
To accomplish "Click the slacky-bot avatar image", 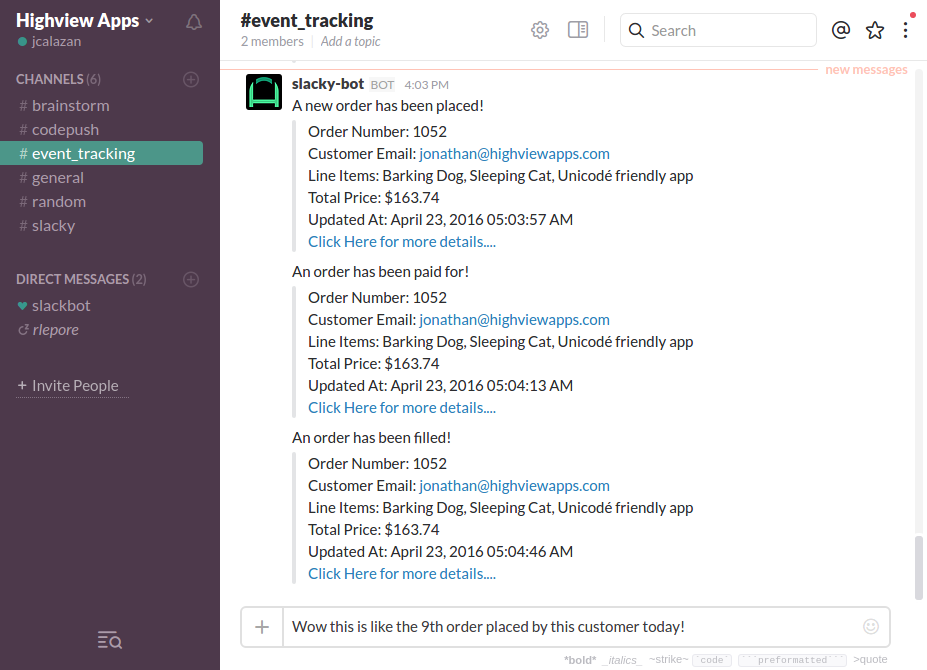I will [264, 92].
